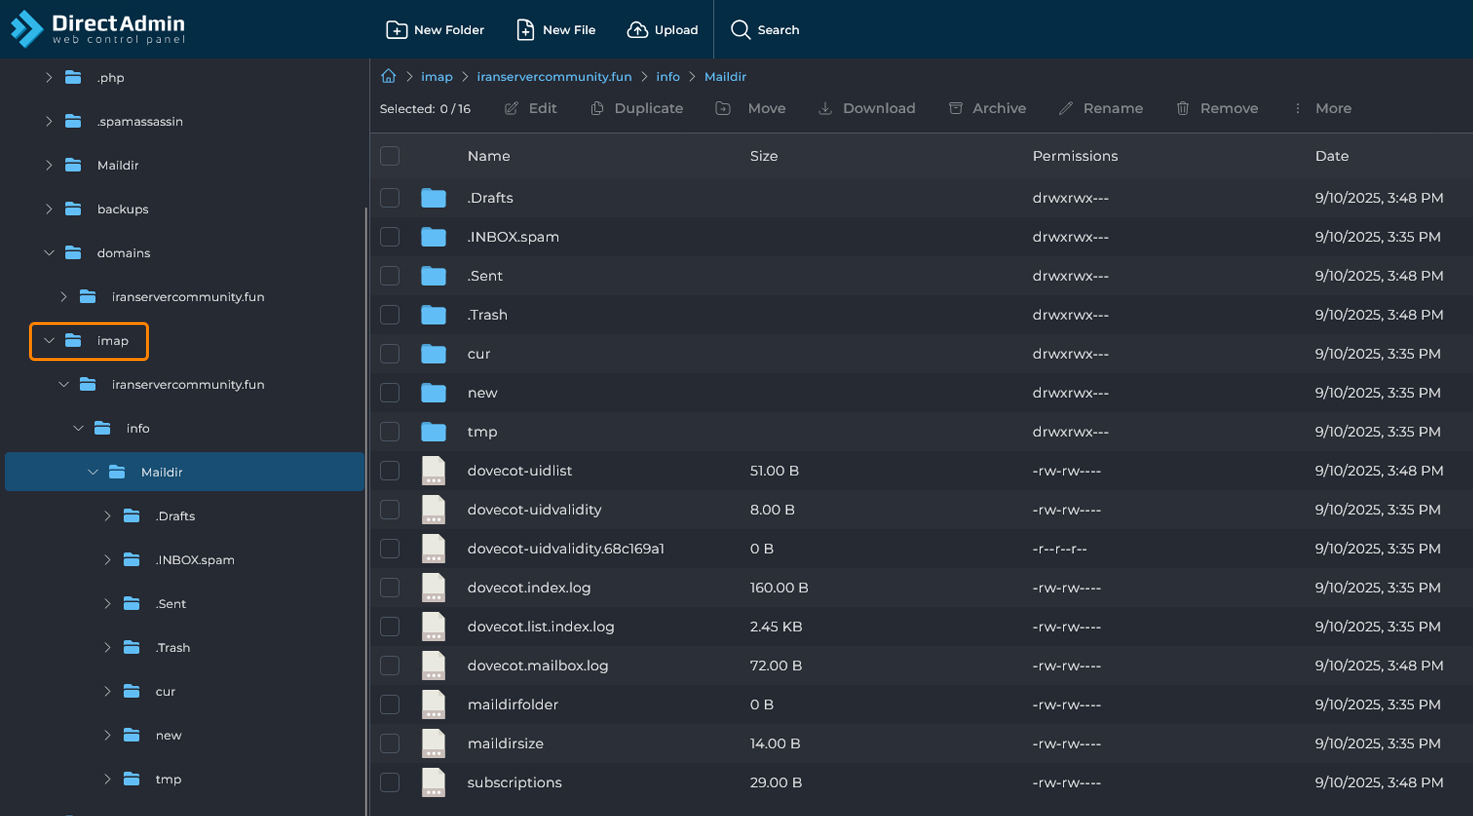Check the box for .INBOX.spam folder

pos(390,237)
